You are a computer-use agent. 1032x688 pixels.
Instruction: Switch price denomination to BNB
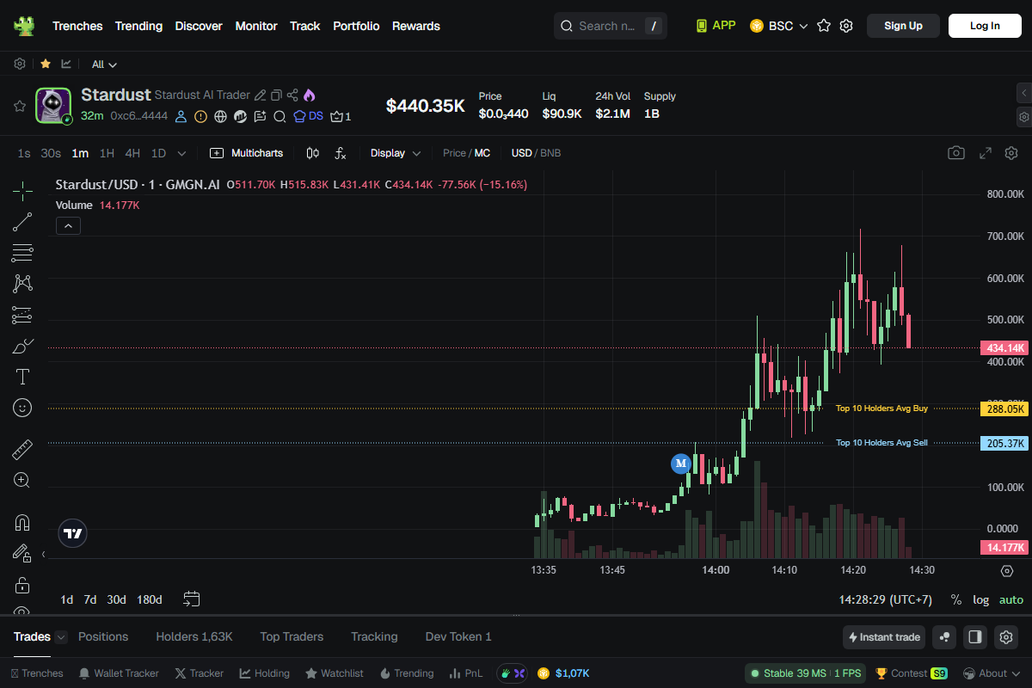pyautogui.click(x=550, y=153)
